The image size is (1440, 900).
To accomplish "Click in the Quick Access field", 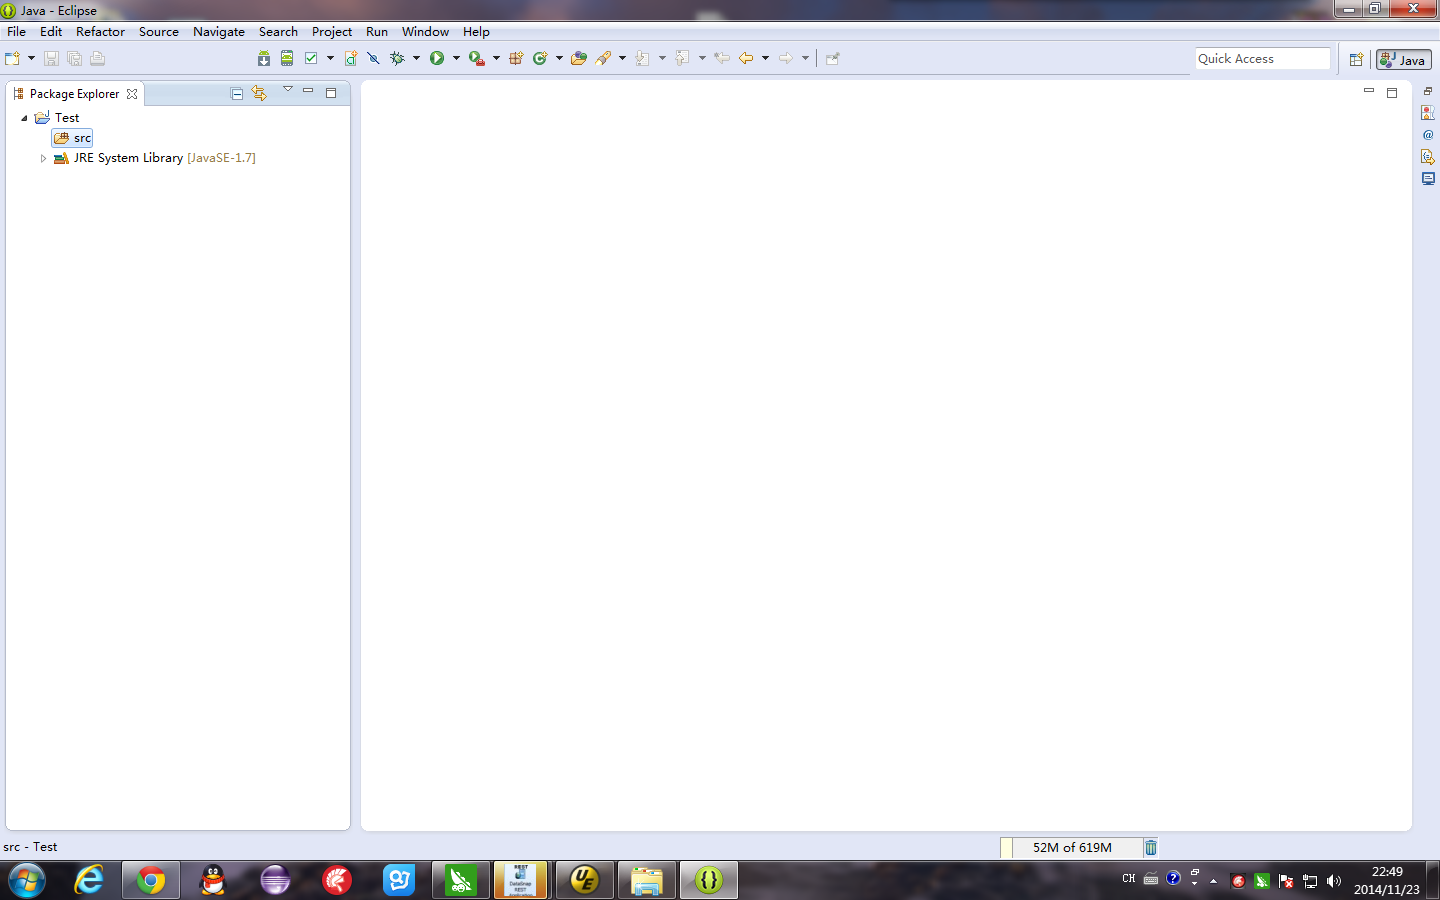I will point(1263,59).
